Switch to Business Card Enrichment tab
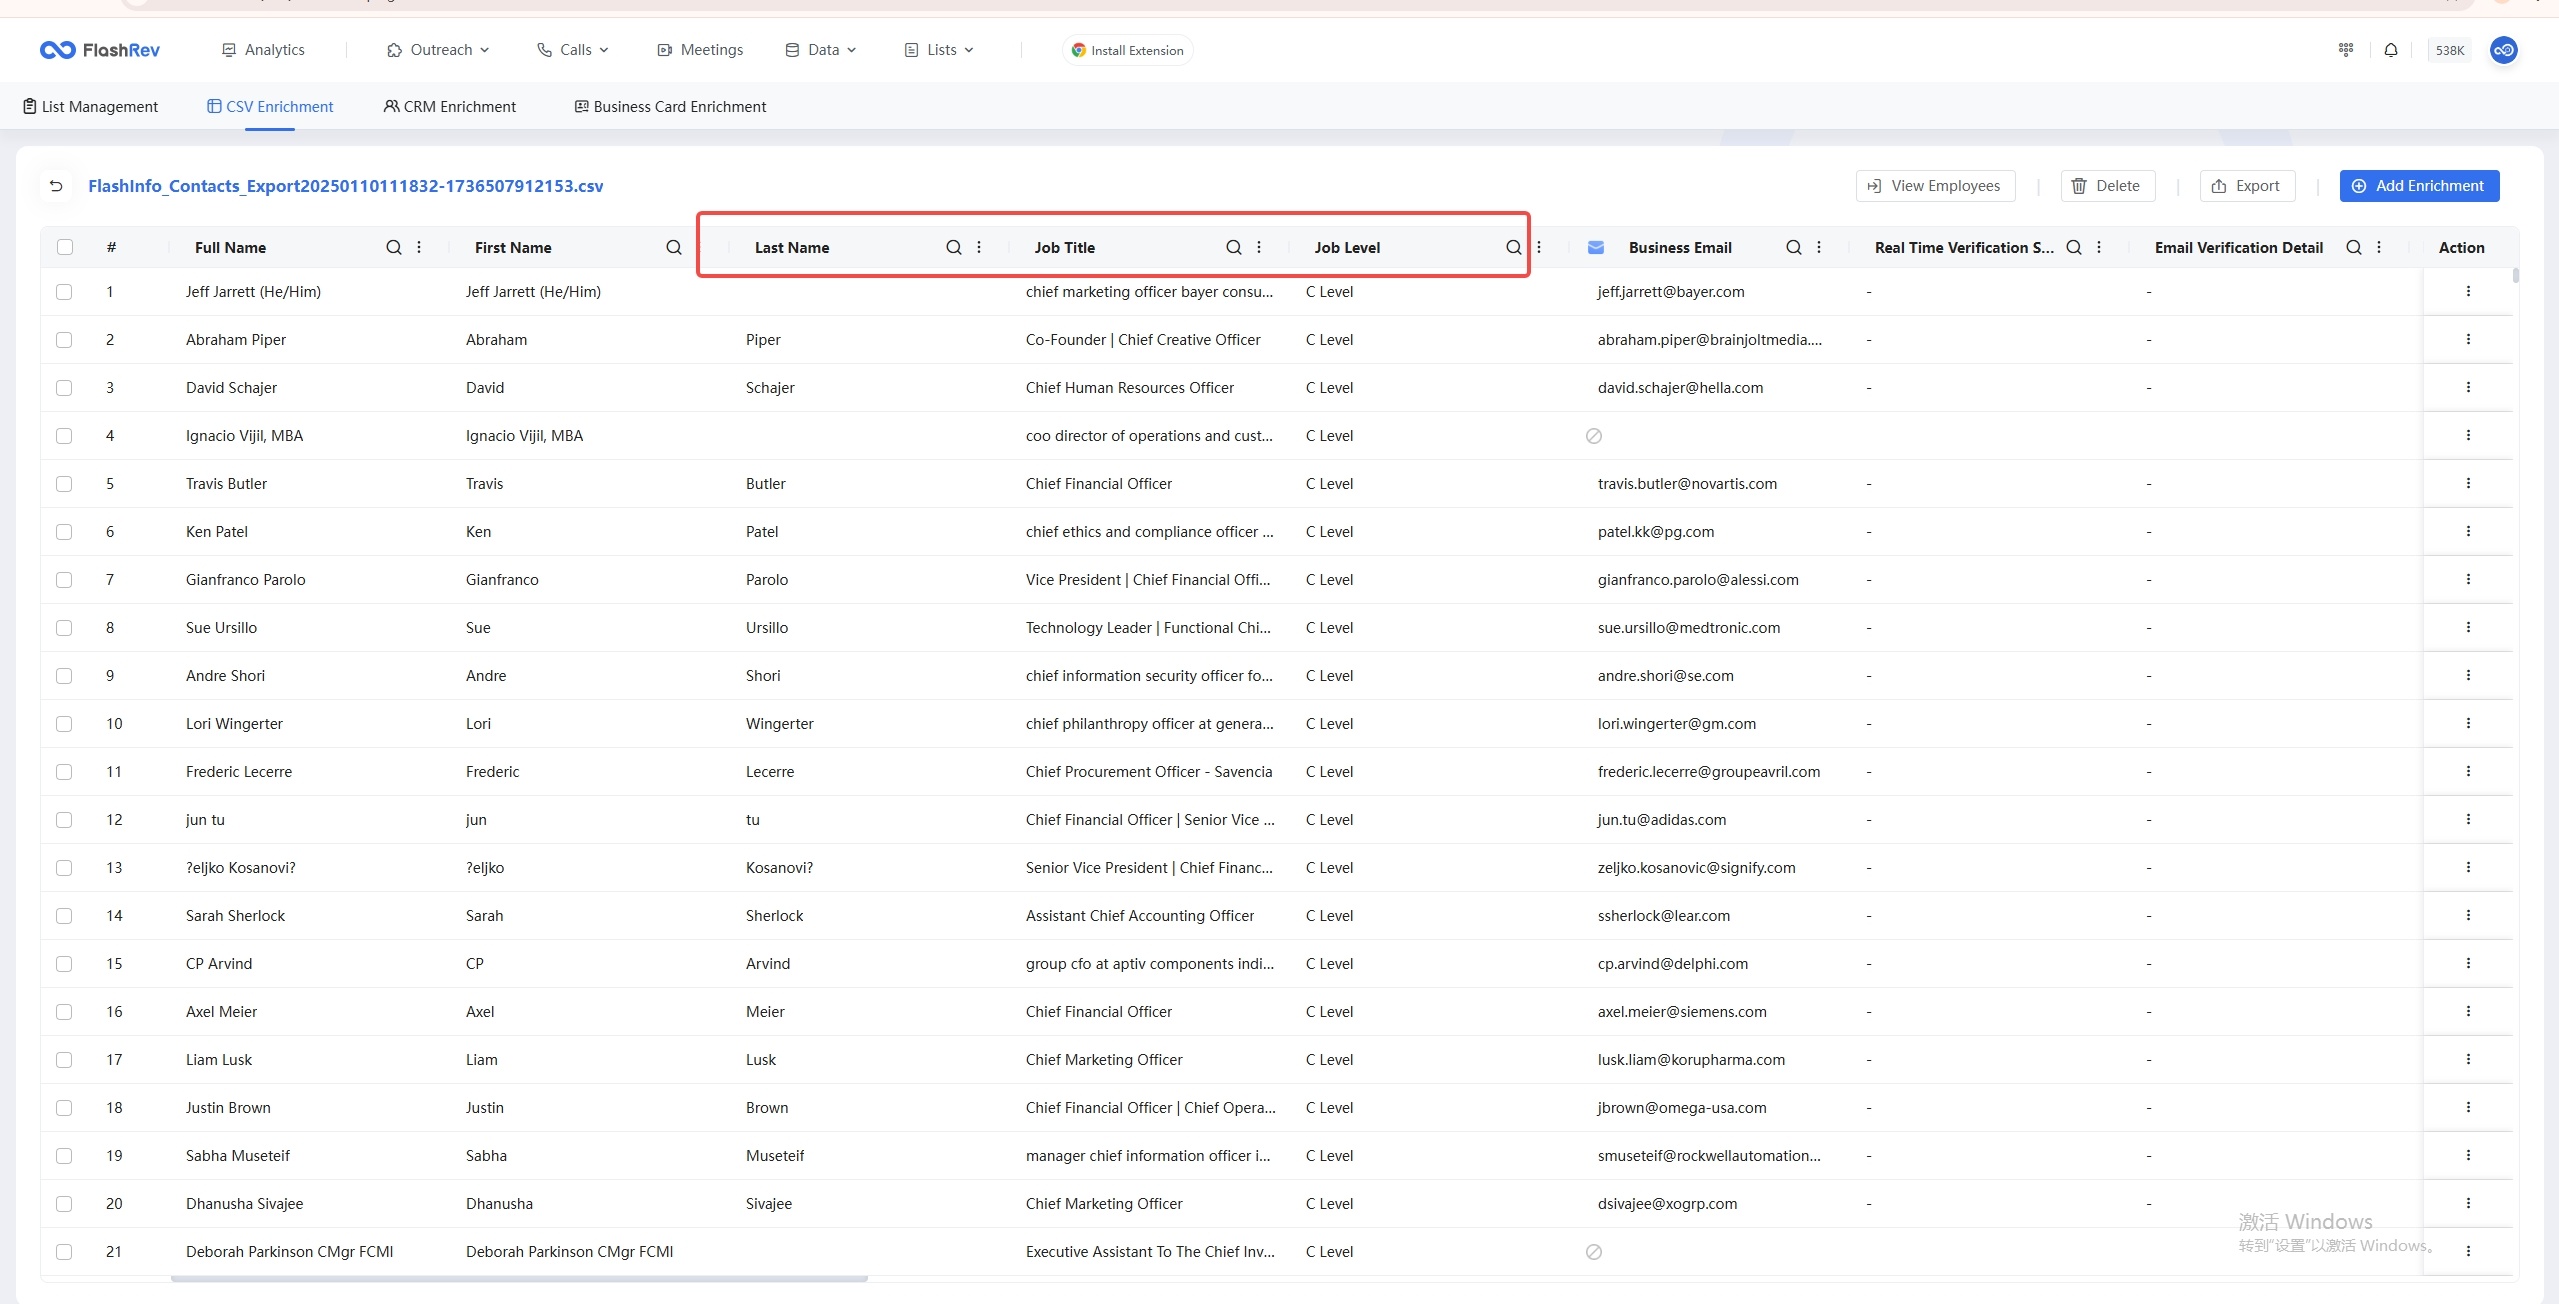Screen dimensions: 2559x1304 point(670,107)
